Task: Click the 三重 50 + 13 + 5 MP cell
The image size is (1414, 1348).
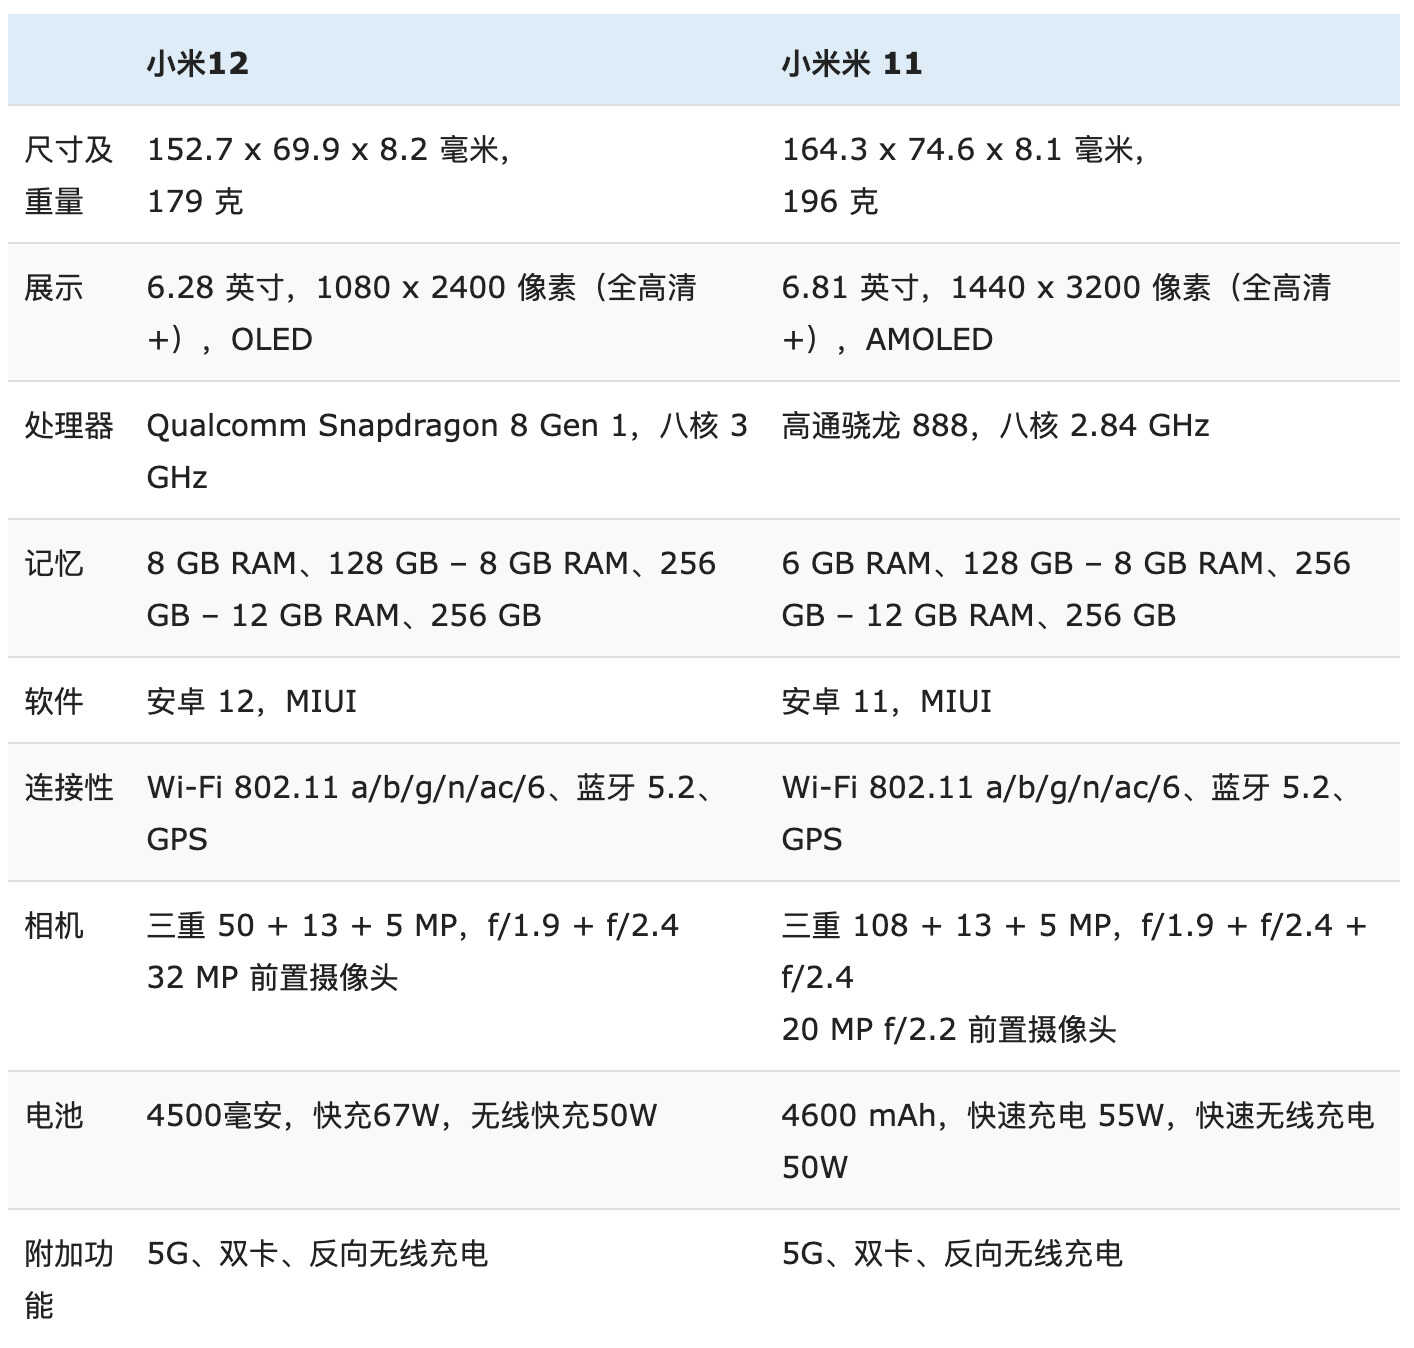Action: 413,951
